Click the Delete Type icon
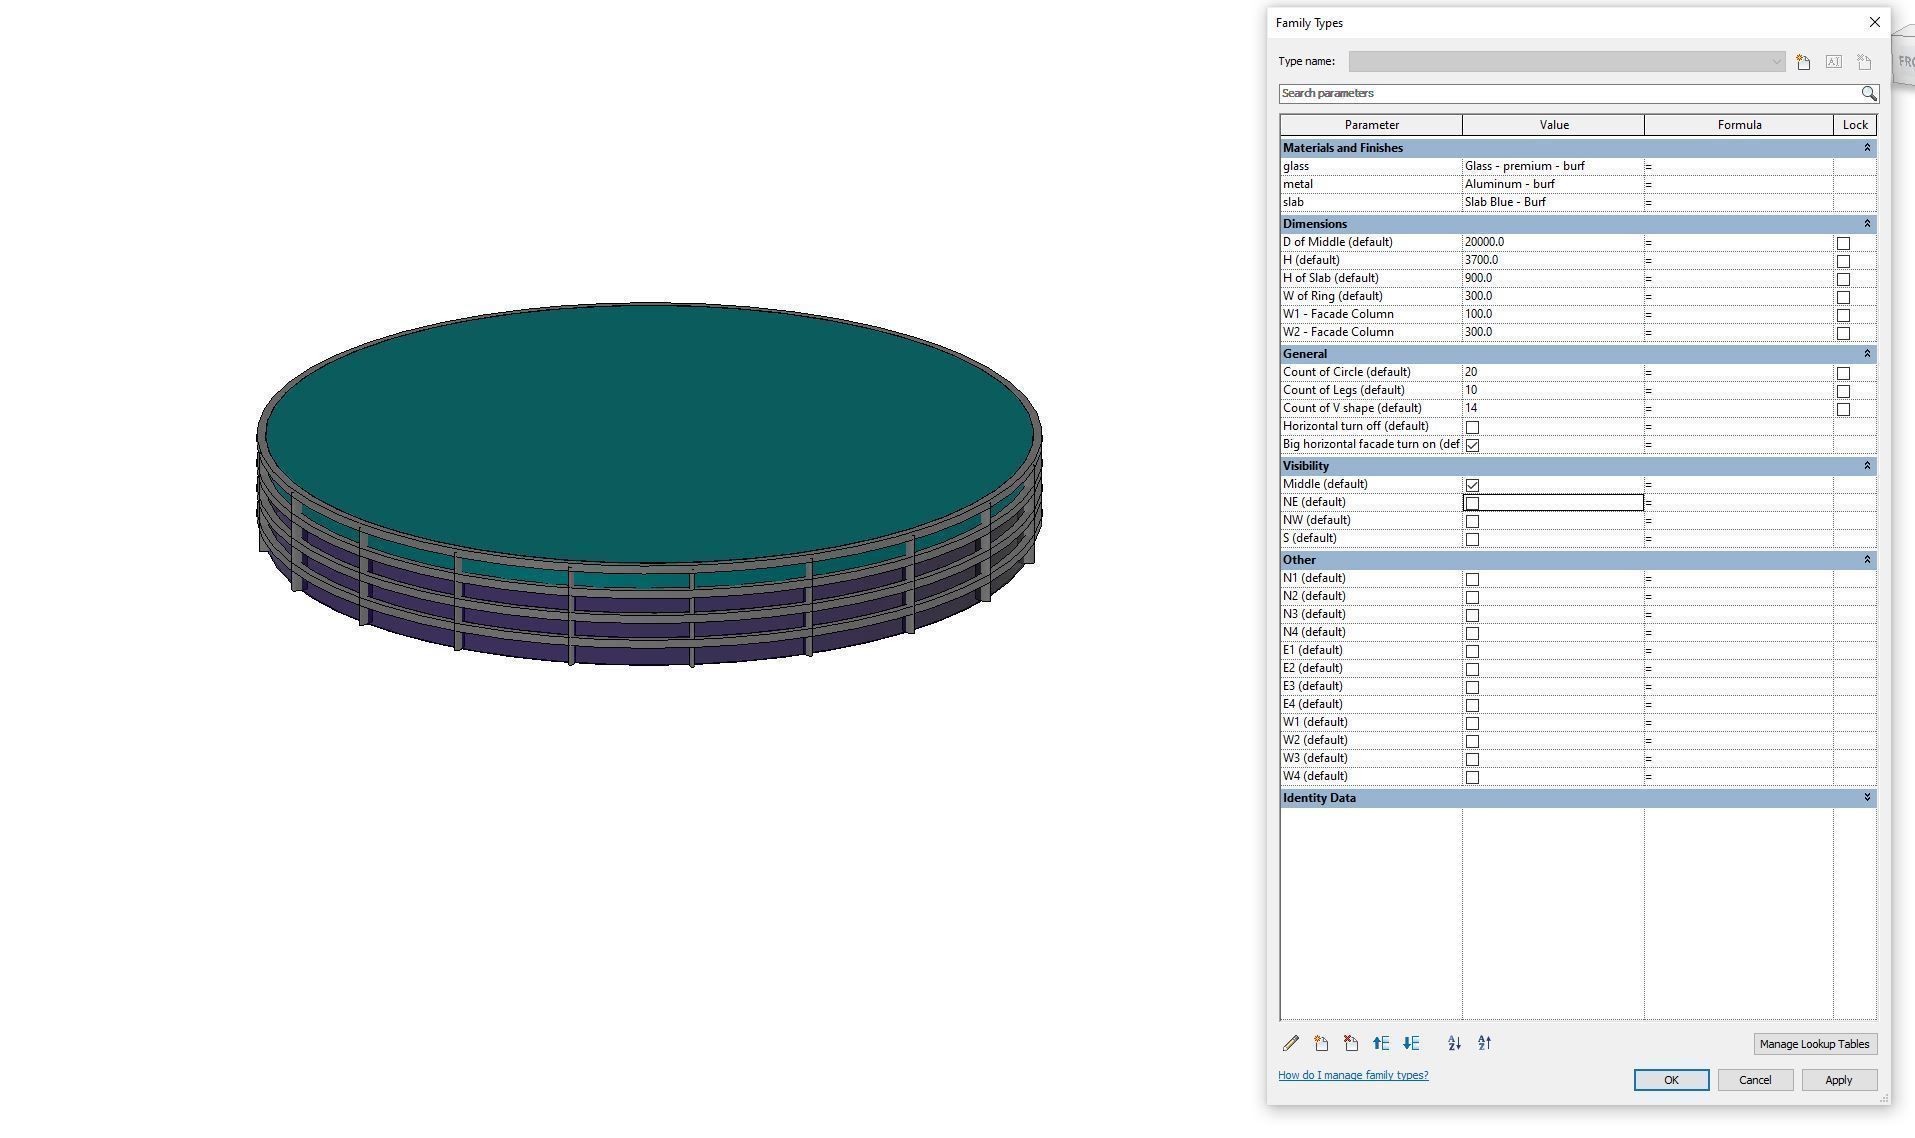1915x1138 pixels. coord(1864,62)
